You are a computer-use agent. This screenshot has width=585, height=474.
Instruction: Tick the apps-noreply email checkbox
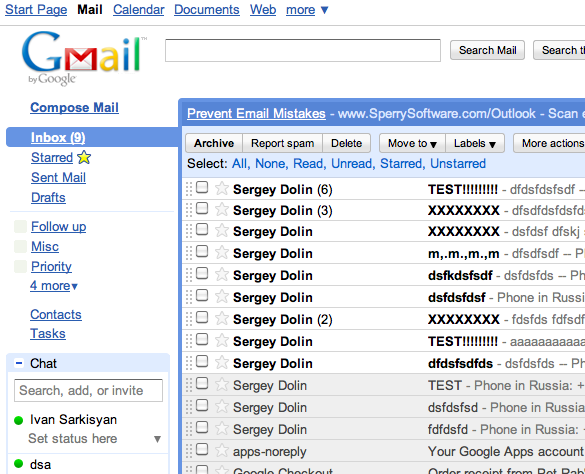(x=202, y=450)
